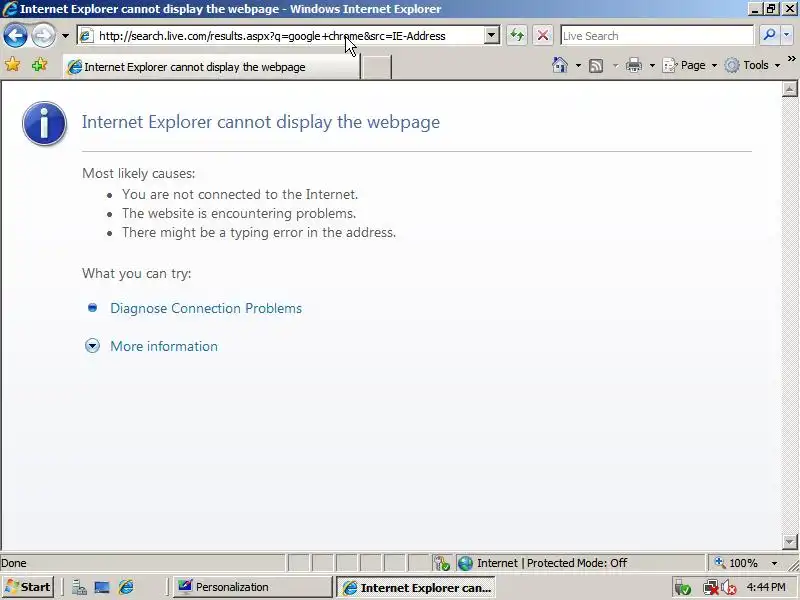Click the 4:44 PM system clock
The image size is (800, 600).
766,587
